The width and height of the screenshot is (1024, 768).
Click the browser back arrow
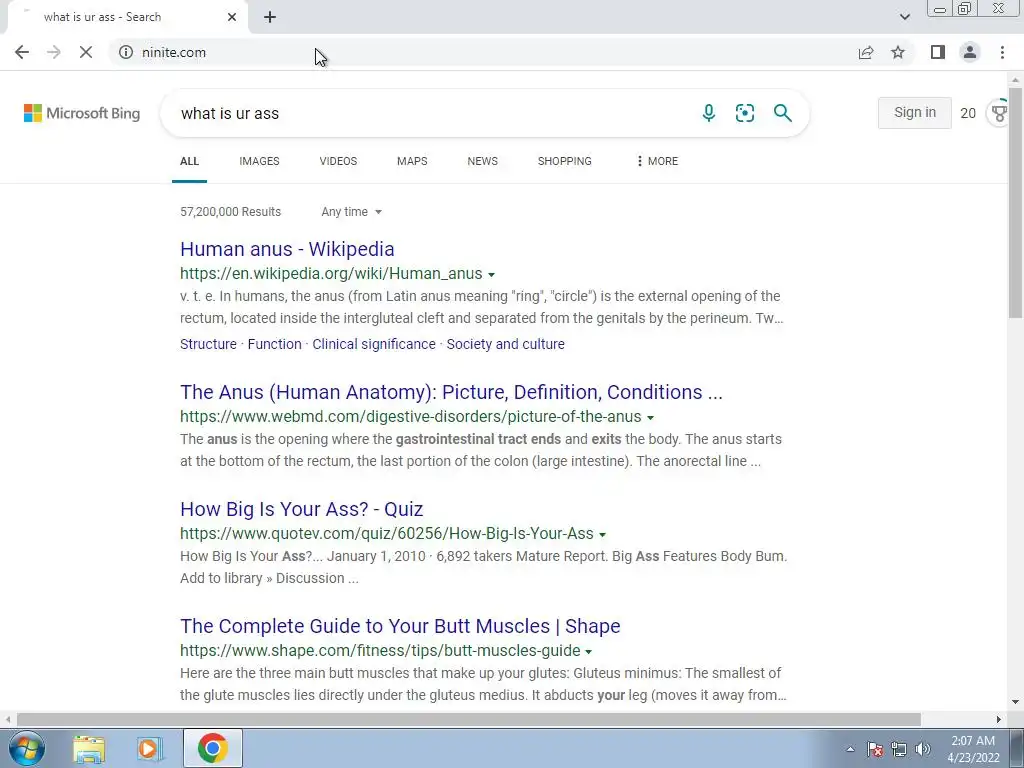pos(22,52)
